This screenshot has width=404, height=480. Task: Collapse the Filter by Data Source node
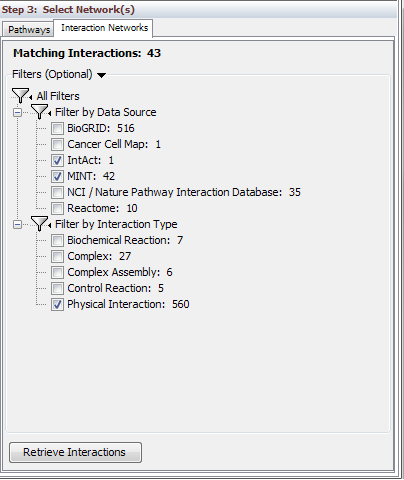pyautogui.click(x=17, y=112)
